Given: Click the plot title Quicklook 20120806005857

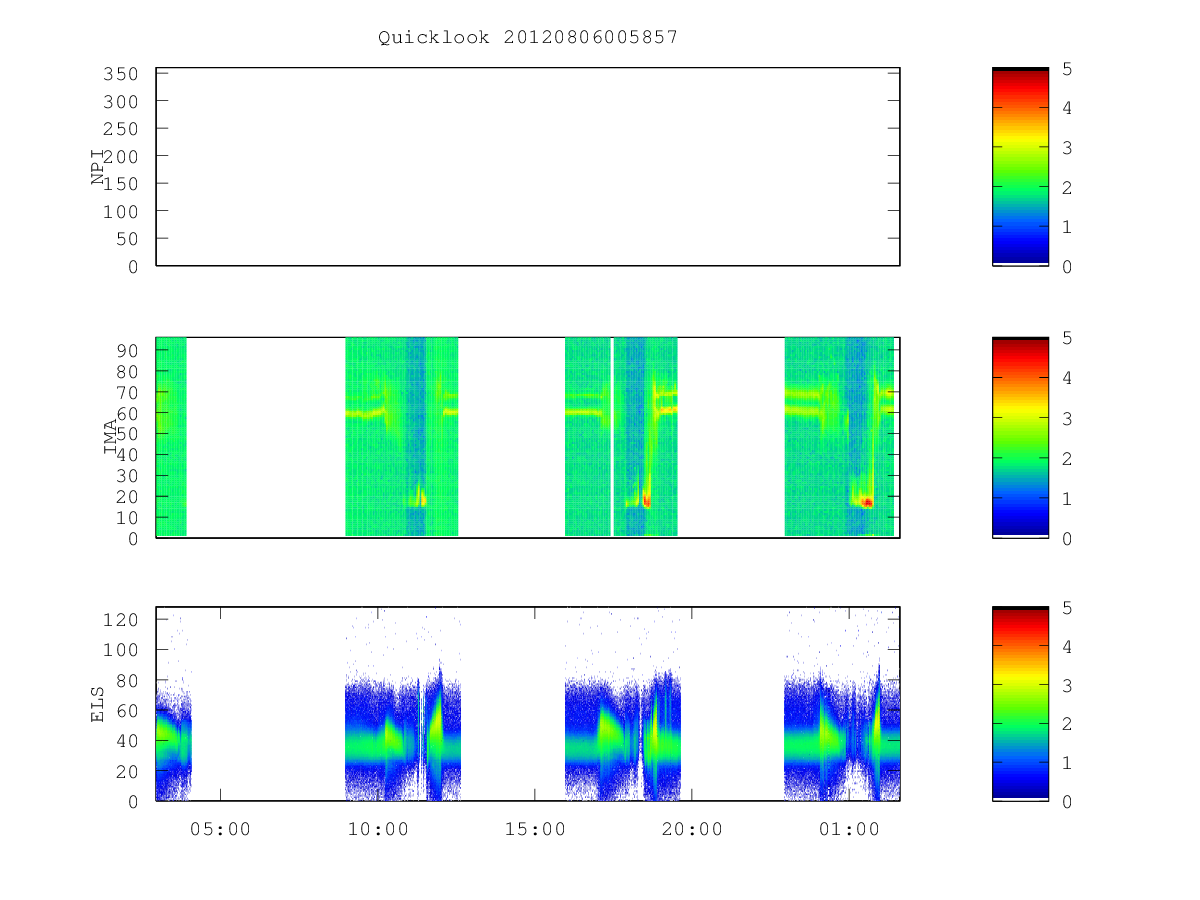Looking at the screenshot, I should click(x=528, y=37).
